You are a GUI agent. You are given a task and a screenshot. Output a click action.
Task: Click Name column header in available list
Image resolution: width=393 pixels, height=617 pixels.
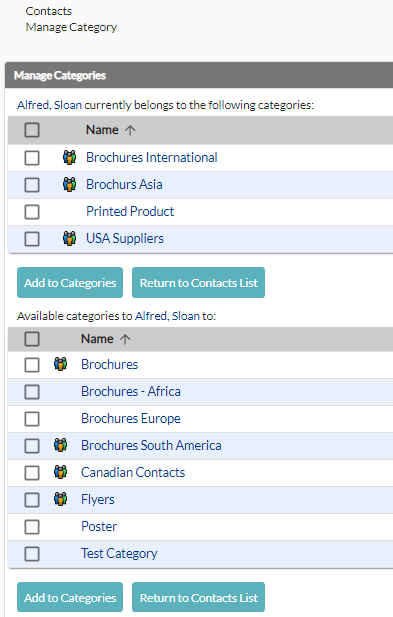(x=97, y=339)
